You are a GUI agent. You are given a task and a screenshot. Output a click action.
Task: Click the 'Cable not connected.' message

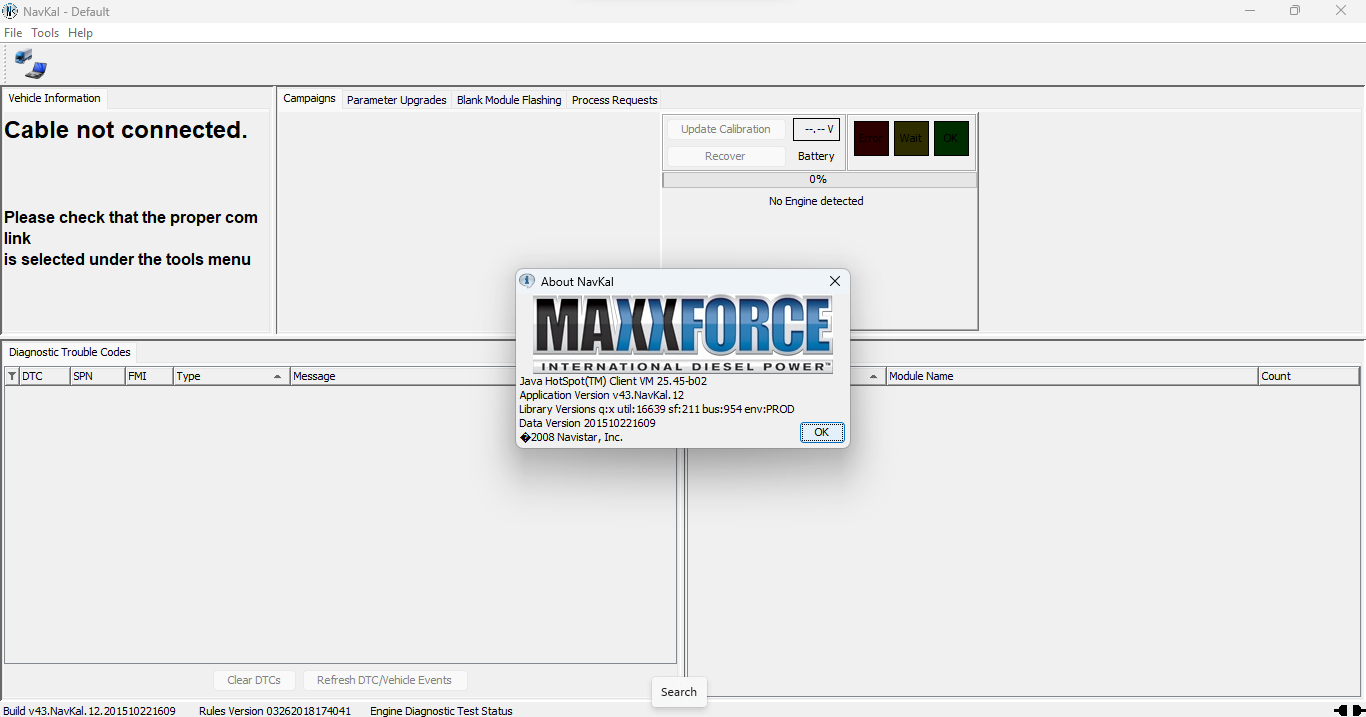[x=126, y=130]
